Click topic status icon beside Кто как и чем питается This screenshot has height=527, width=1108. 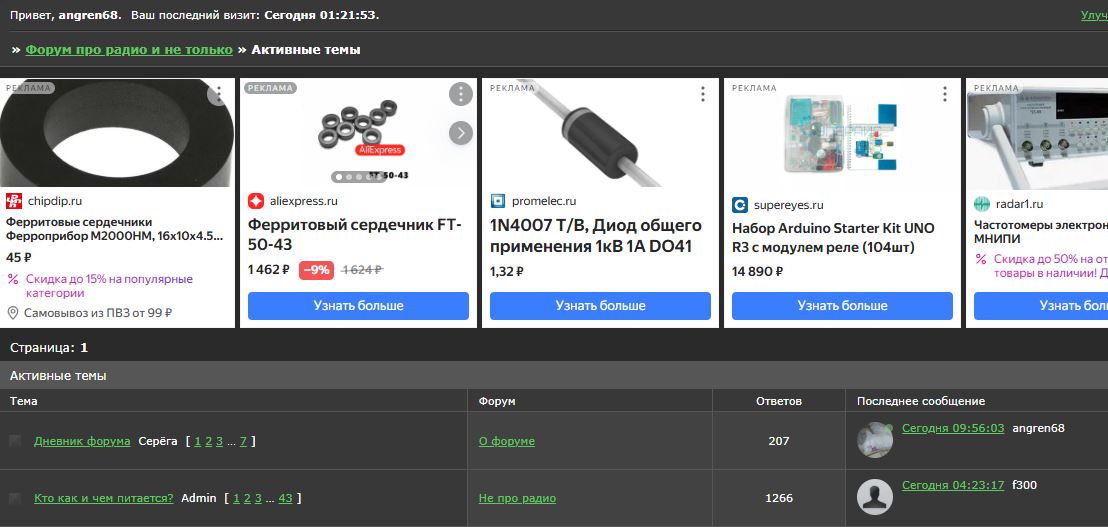coord(15,498)
